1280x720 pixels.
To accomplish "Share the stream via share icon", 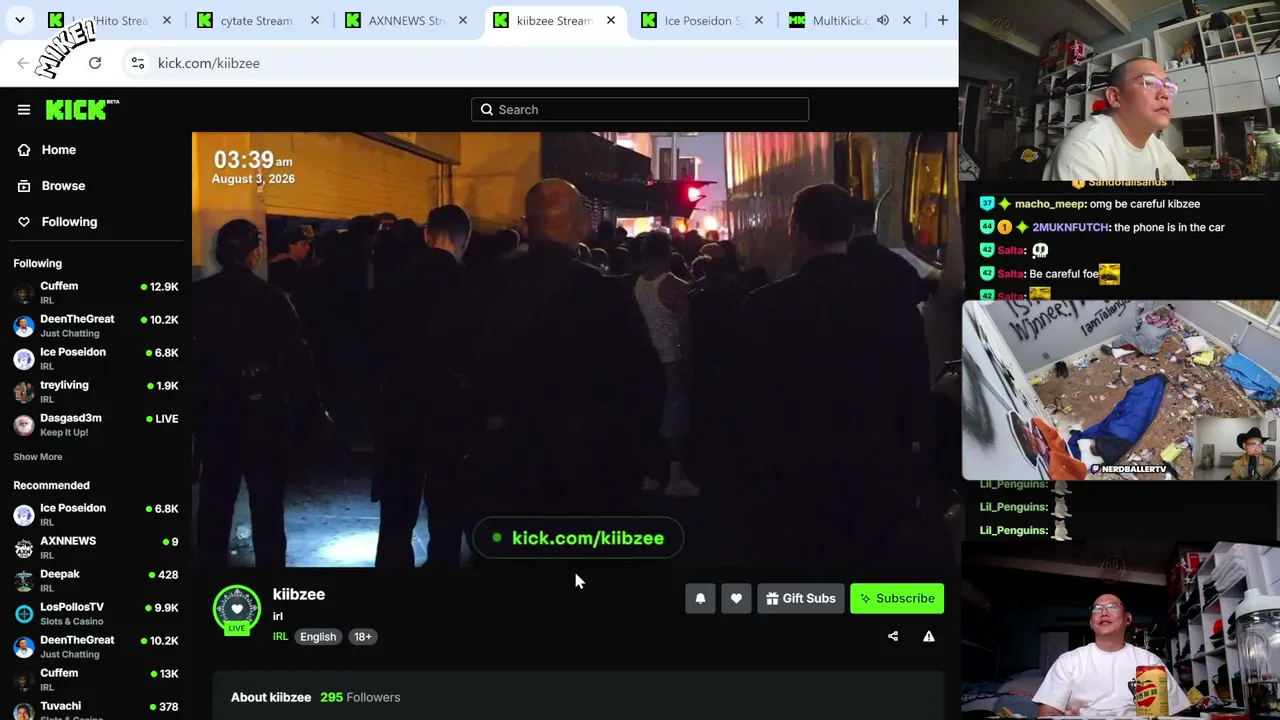I will coord(893,637).
